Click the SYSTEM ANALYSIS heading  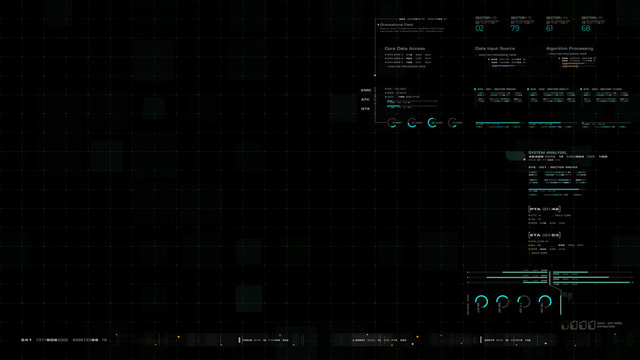pyautogui.click(x=547, y=153)
